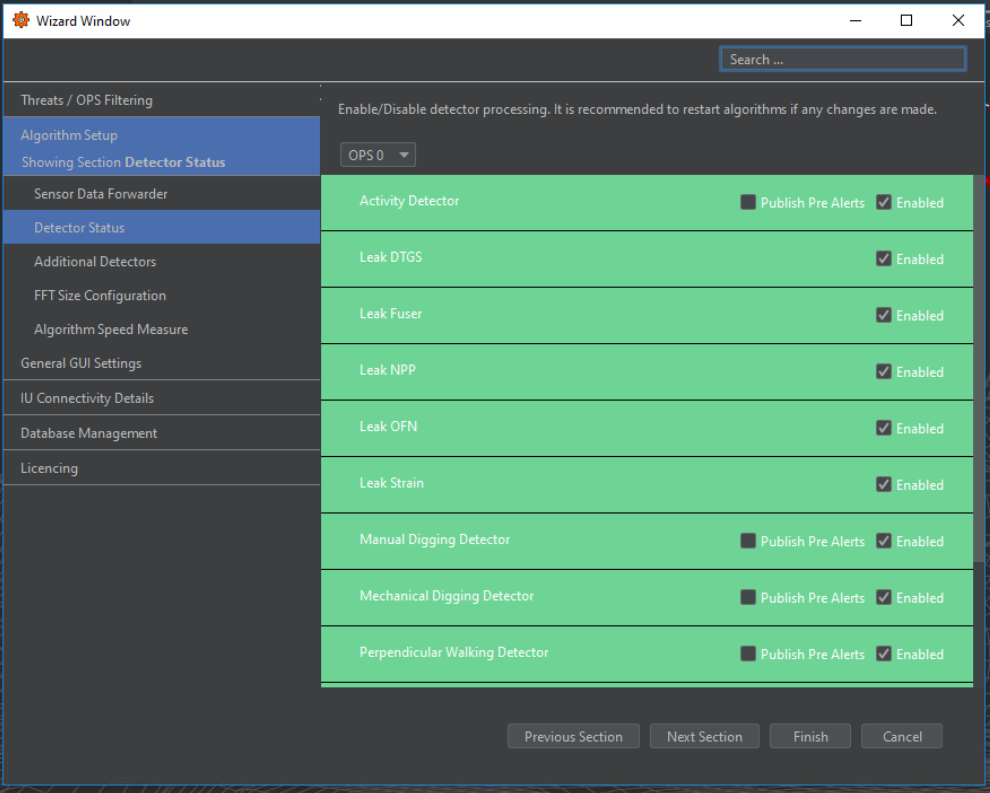Viewport: 990px width, 793px height.
Task: Select Algorithm Speed Measure entry
Action: (111, 330)
